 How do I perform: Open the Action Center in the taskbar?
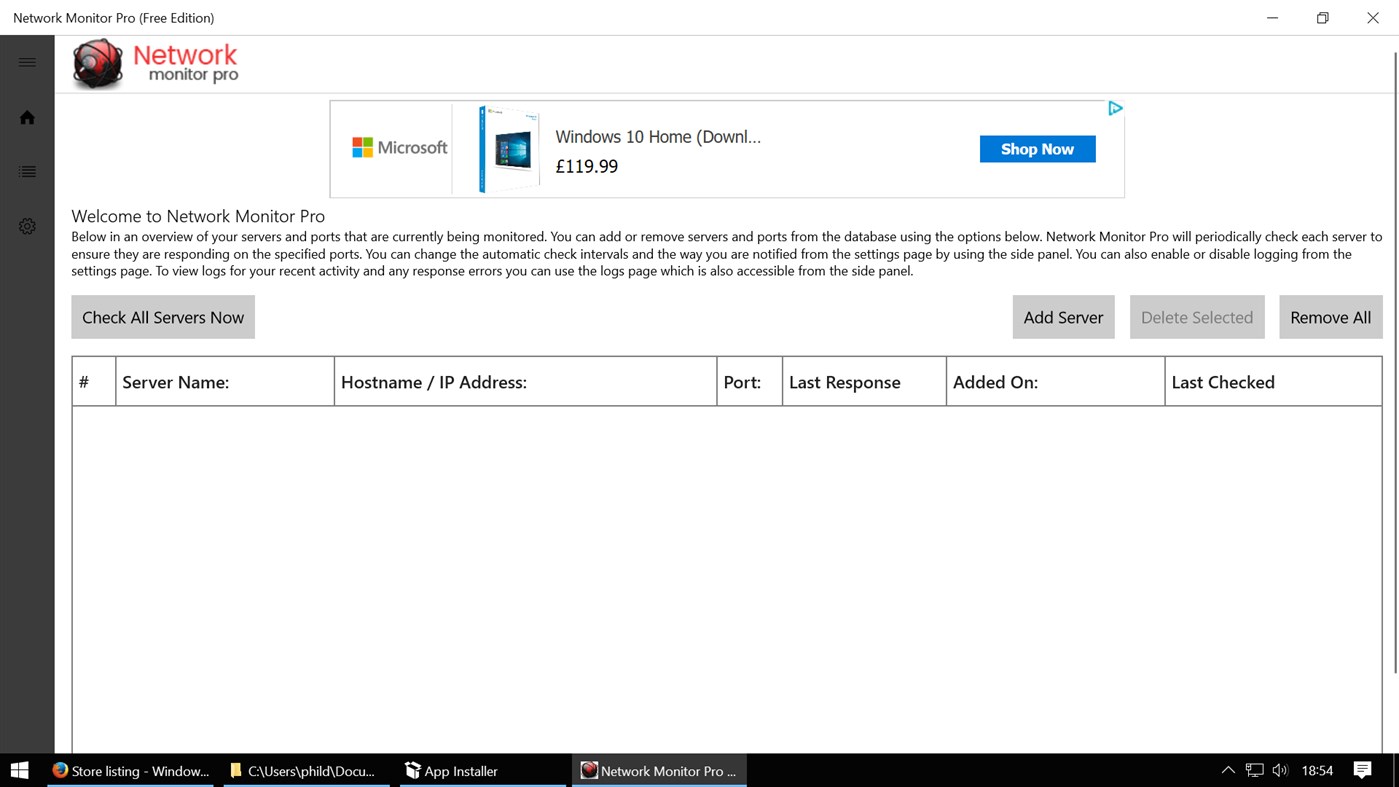[1360, 770]
